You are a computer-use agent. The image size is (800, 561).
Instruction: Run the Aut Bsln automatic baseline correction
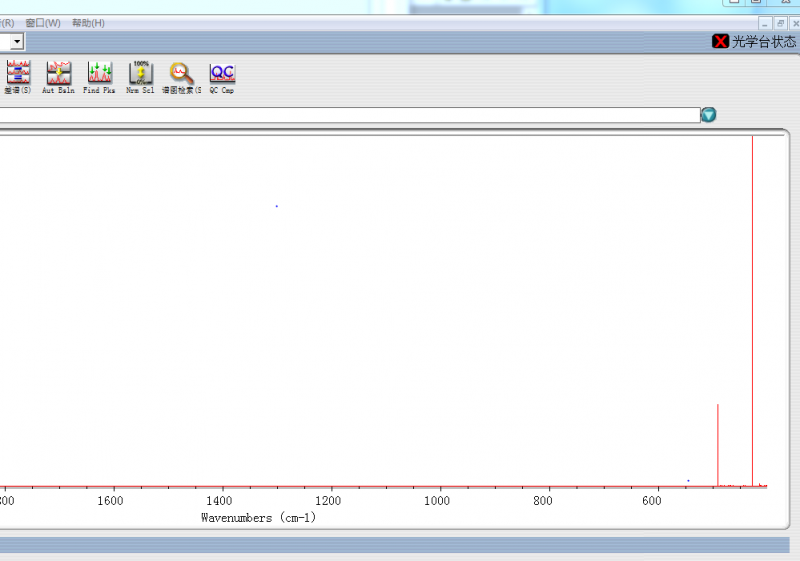click(x=58, y=76)
